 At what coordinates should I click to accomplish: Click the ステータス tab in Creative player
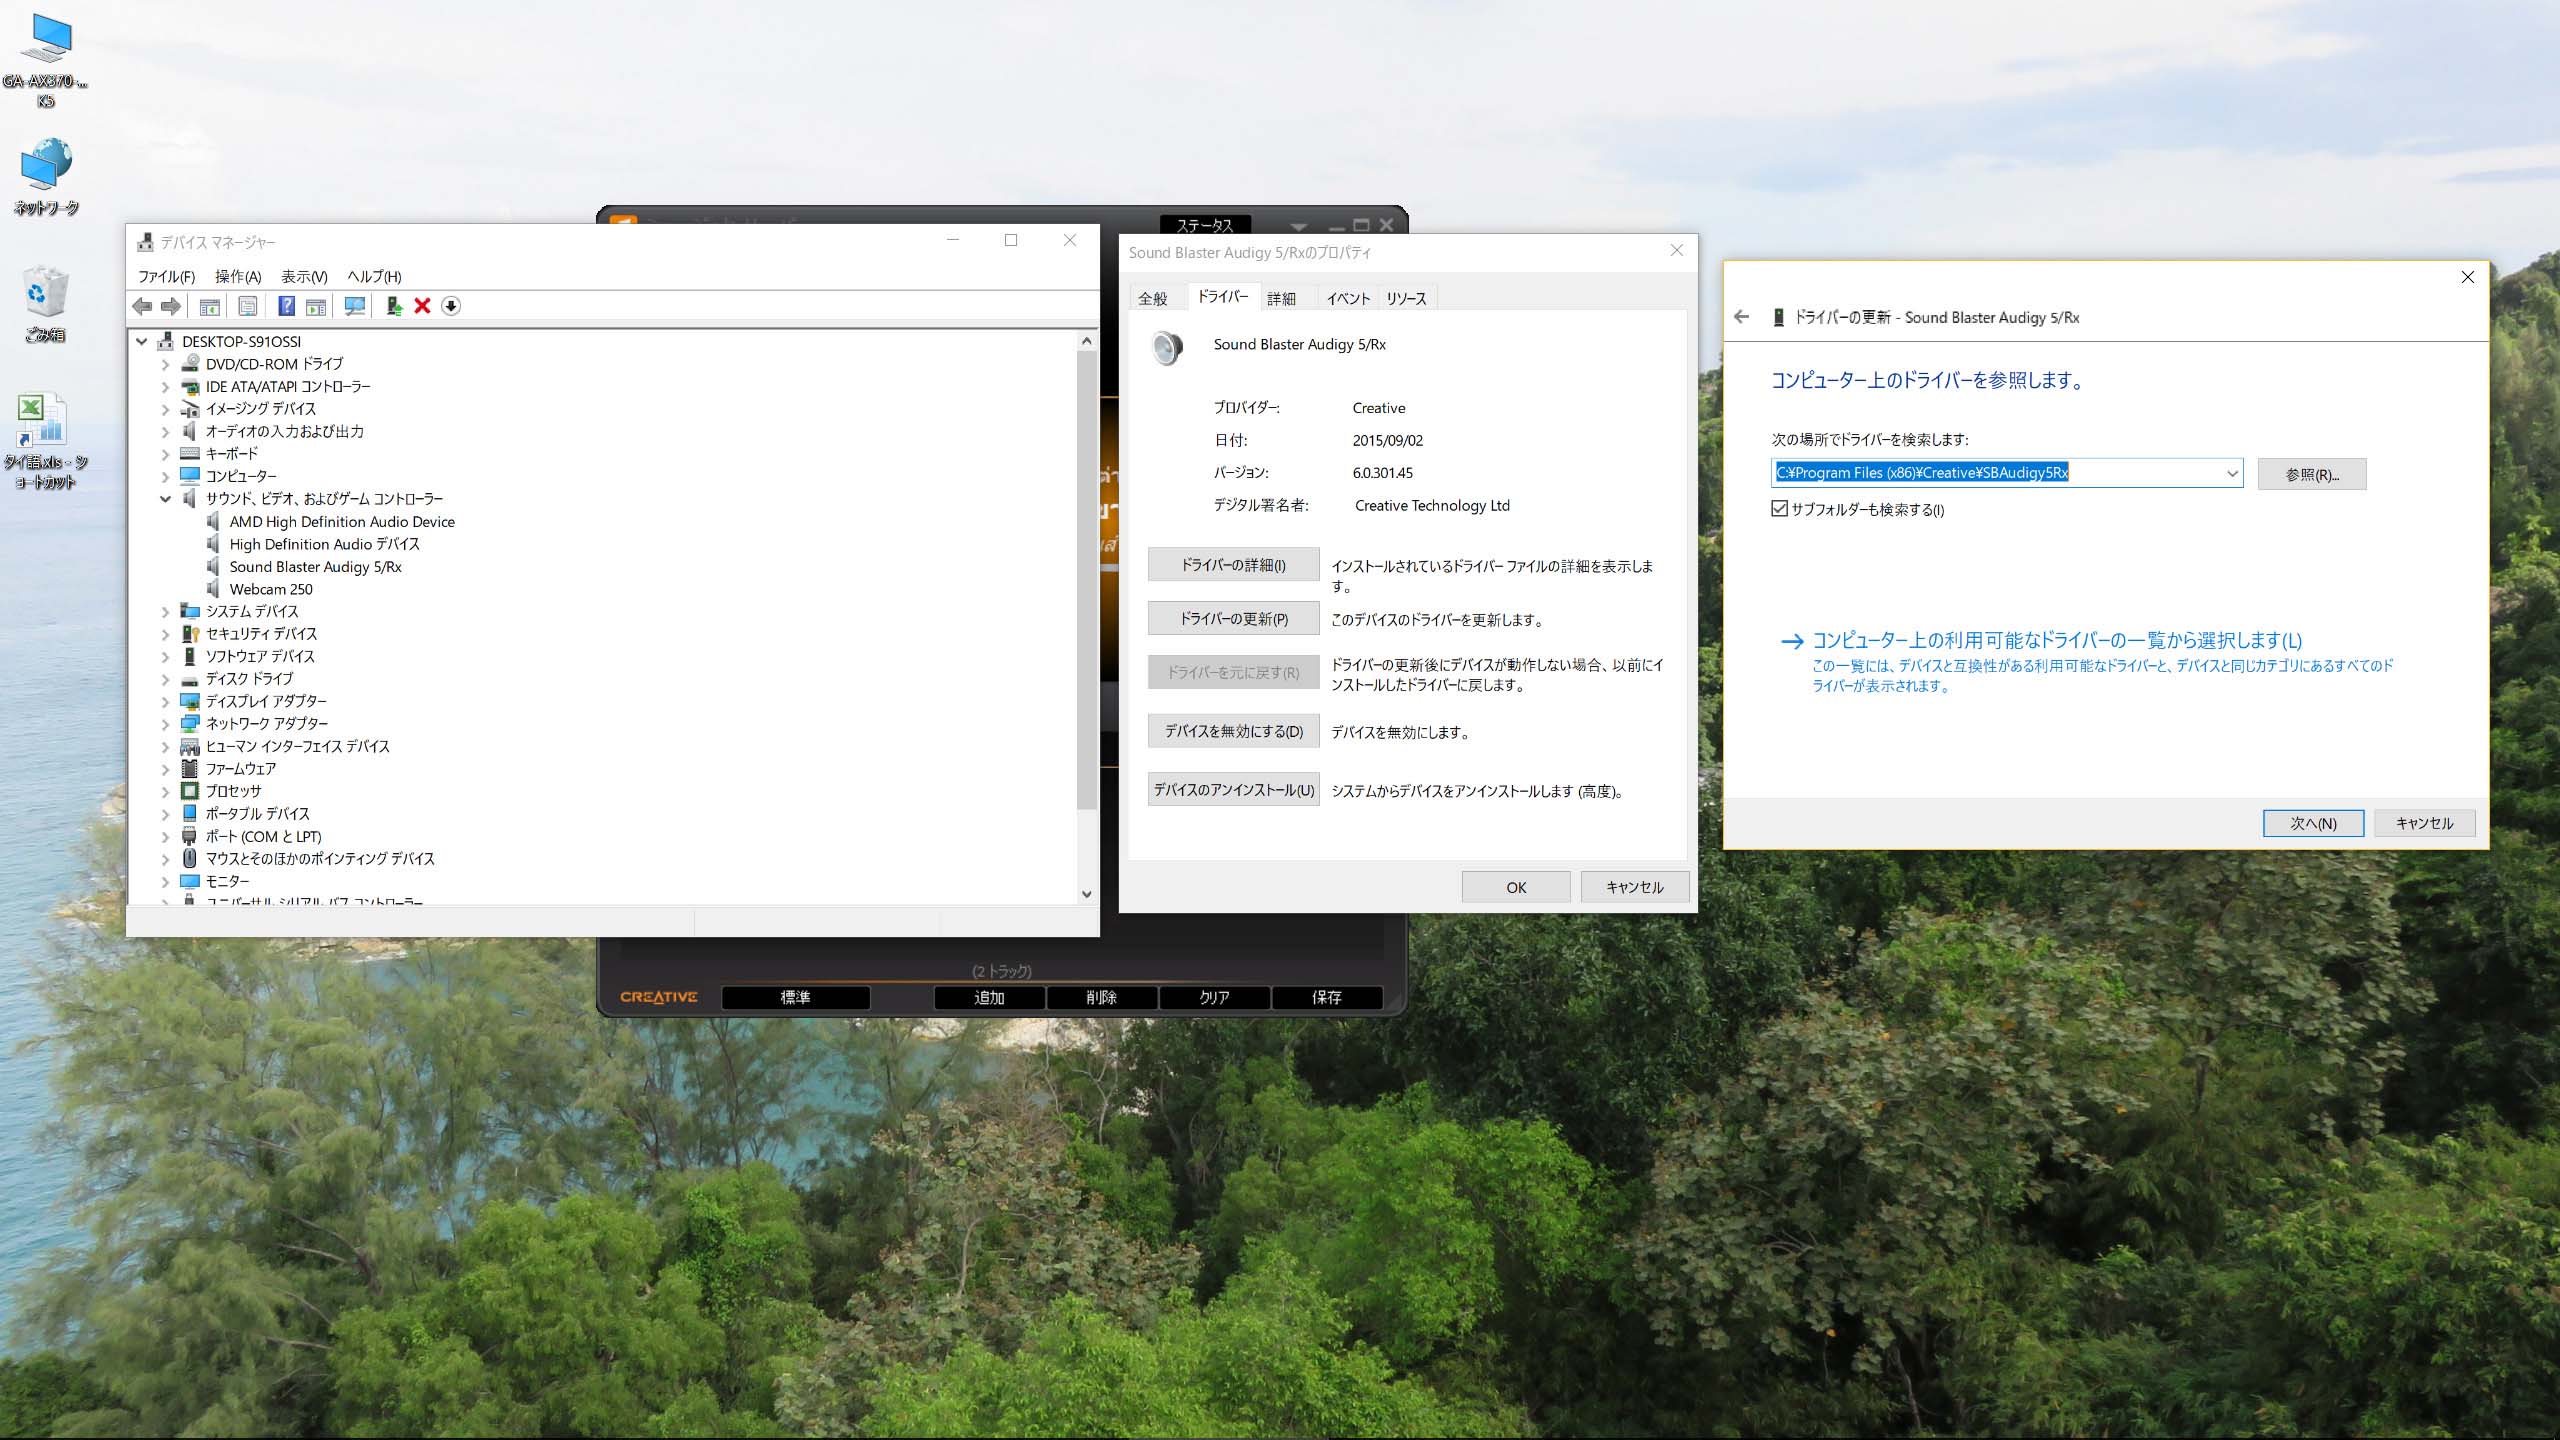(x=1205, y=225)
